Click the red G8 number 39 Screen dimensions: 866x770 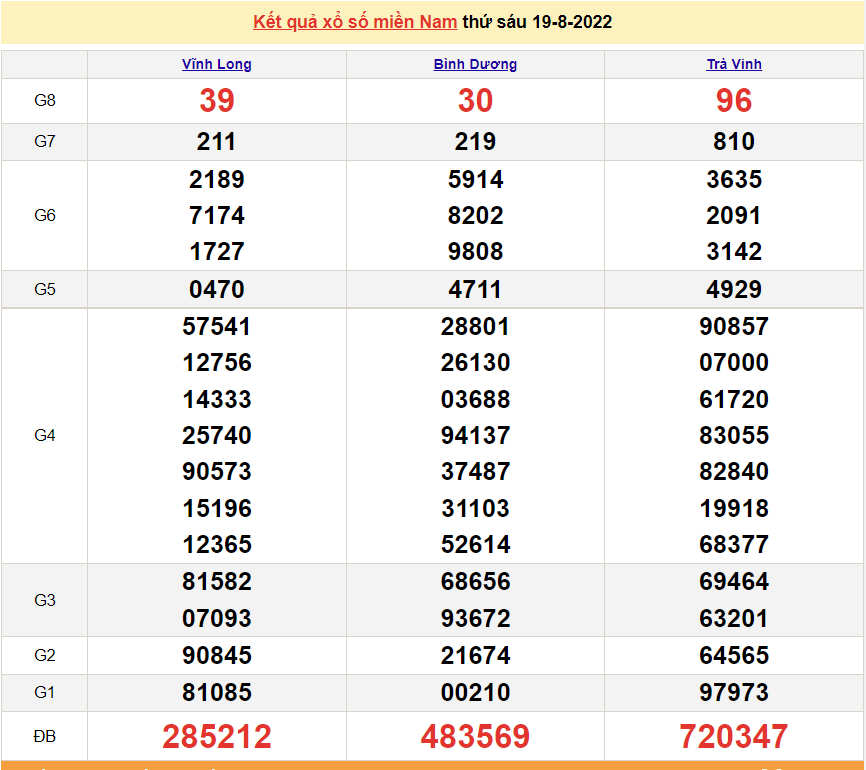(x=216, y=101)
